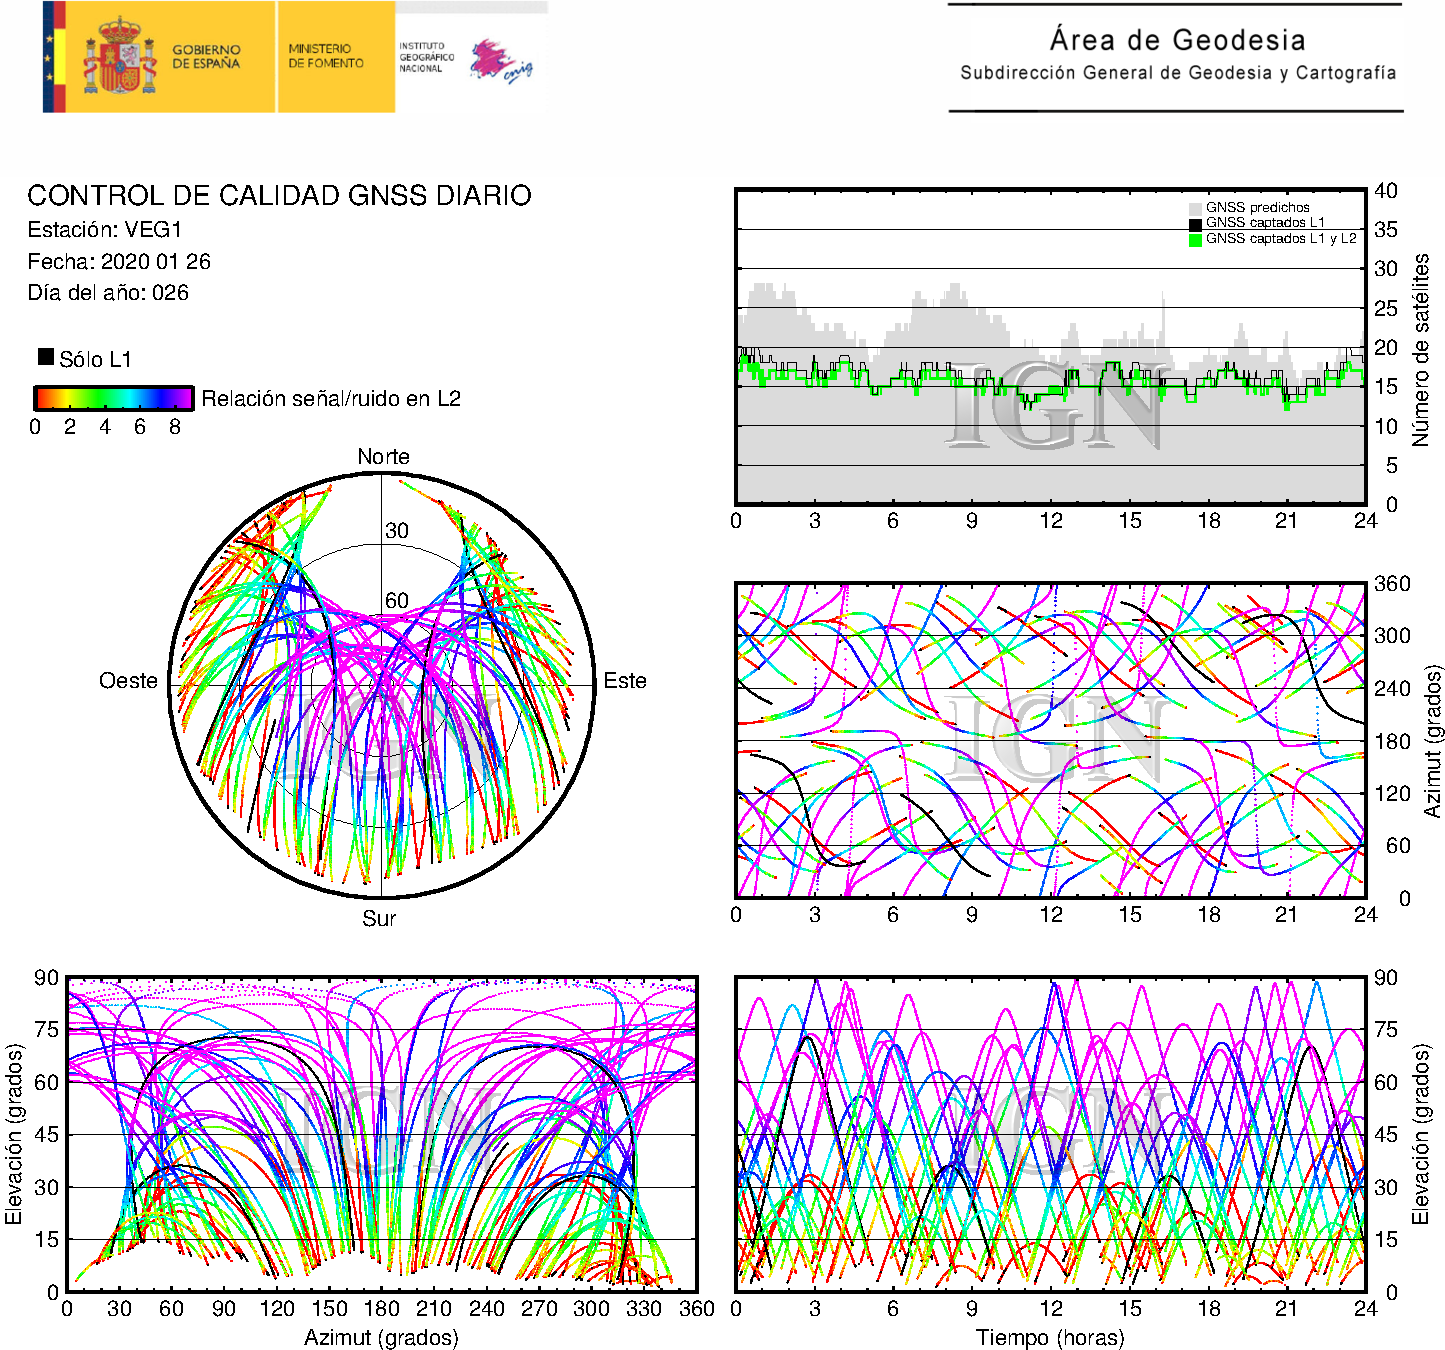This screenshot has height=1350, width=1445.
Task: Click the Fecha 2020 01 26 text
Action: coord(119,262)
